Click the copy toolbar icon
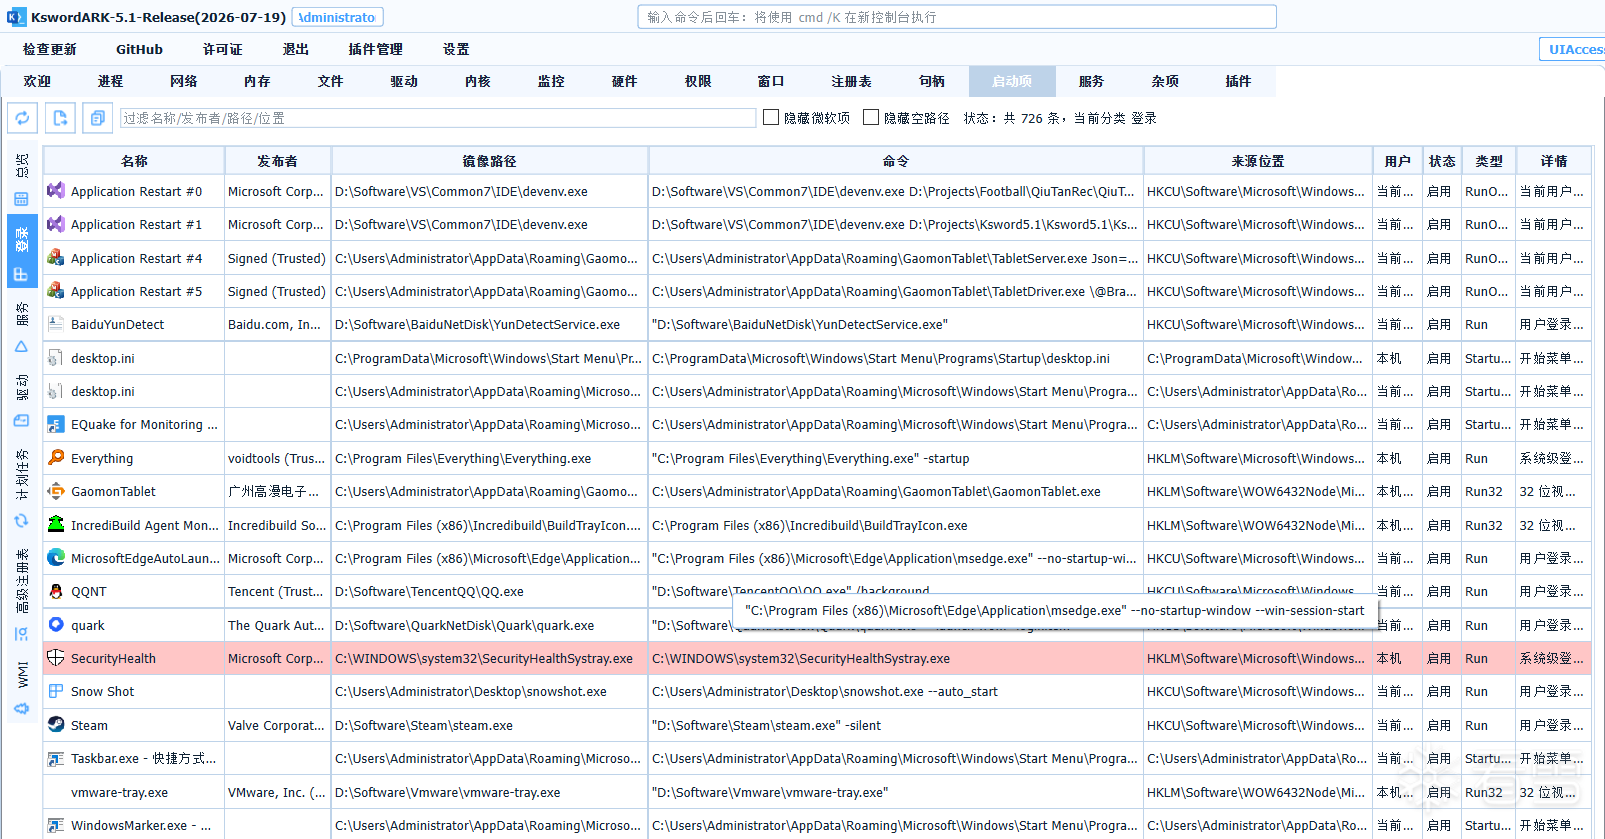 pos(97,118)
